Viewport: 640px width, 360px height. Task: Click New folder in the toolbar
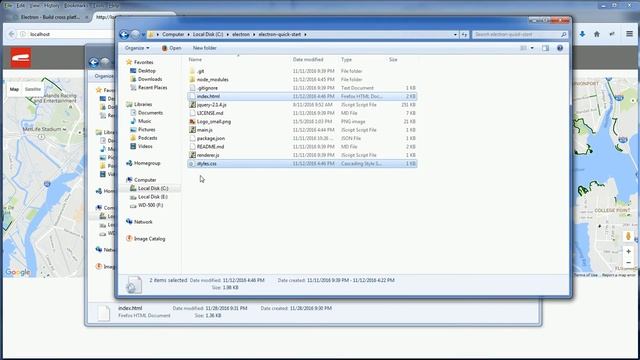(204, 48)
